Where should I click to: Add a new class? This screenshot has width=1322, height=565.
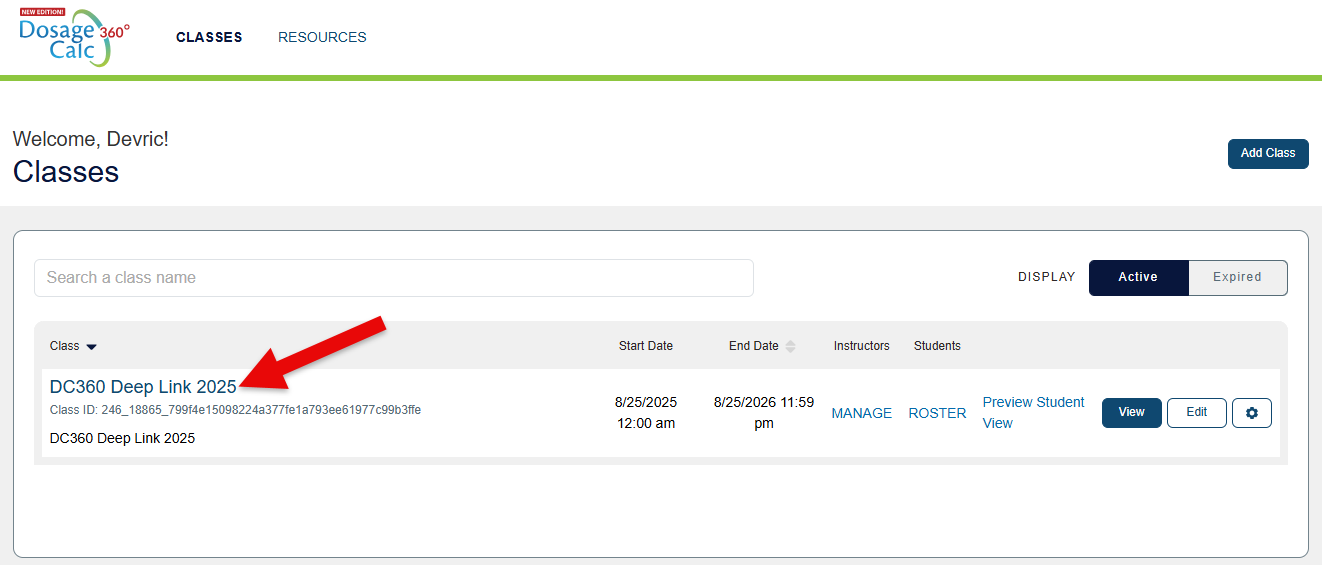tap(1267, 153)
